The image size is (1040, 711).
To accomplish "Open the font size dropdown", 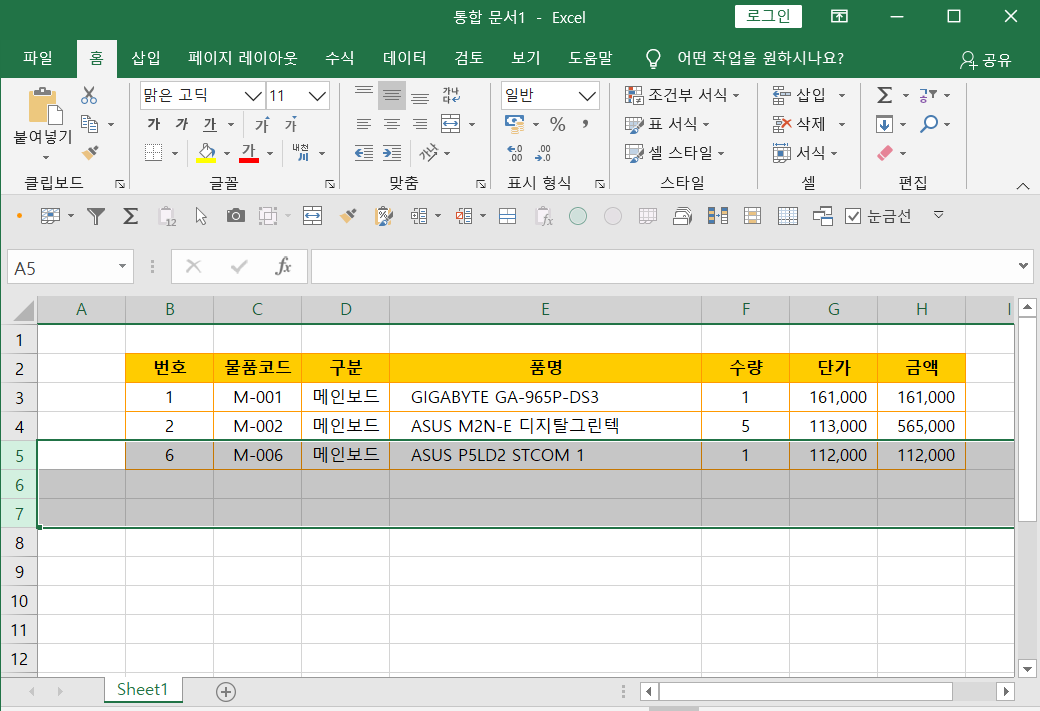I will pyautogui.click(x=318, y=96).
